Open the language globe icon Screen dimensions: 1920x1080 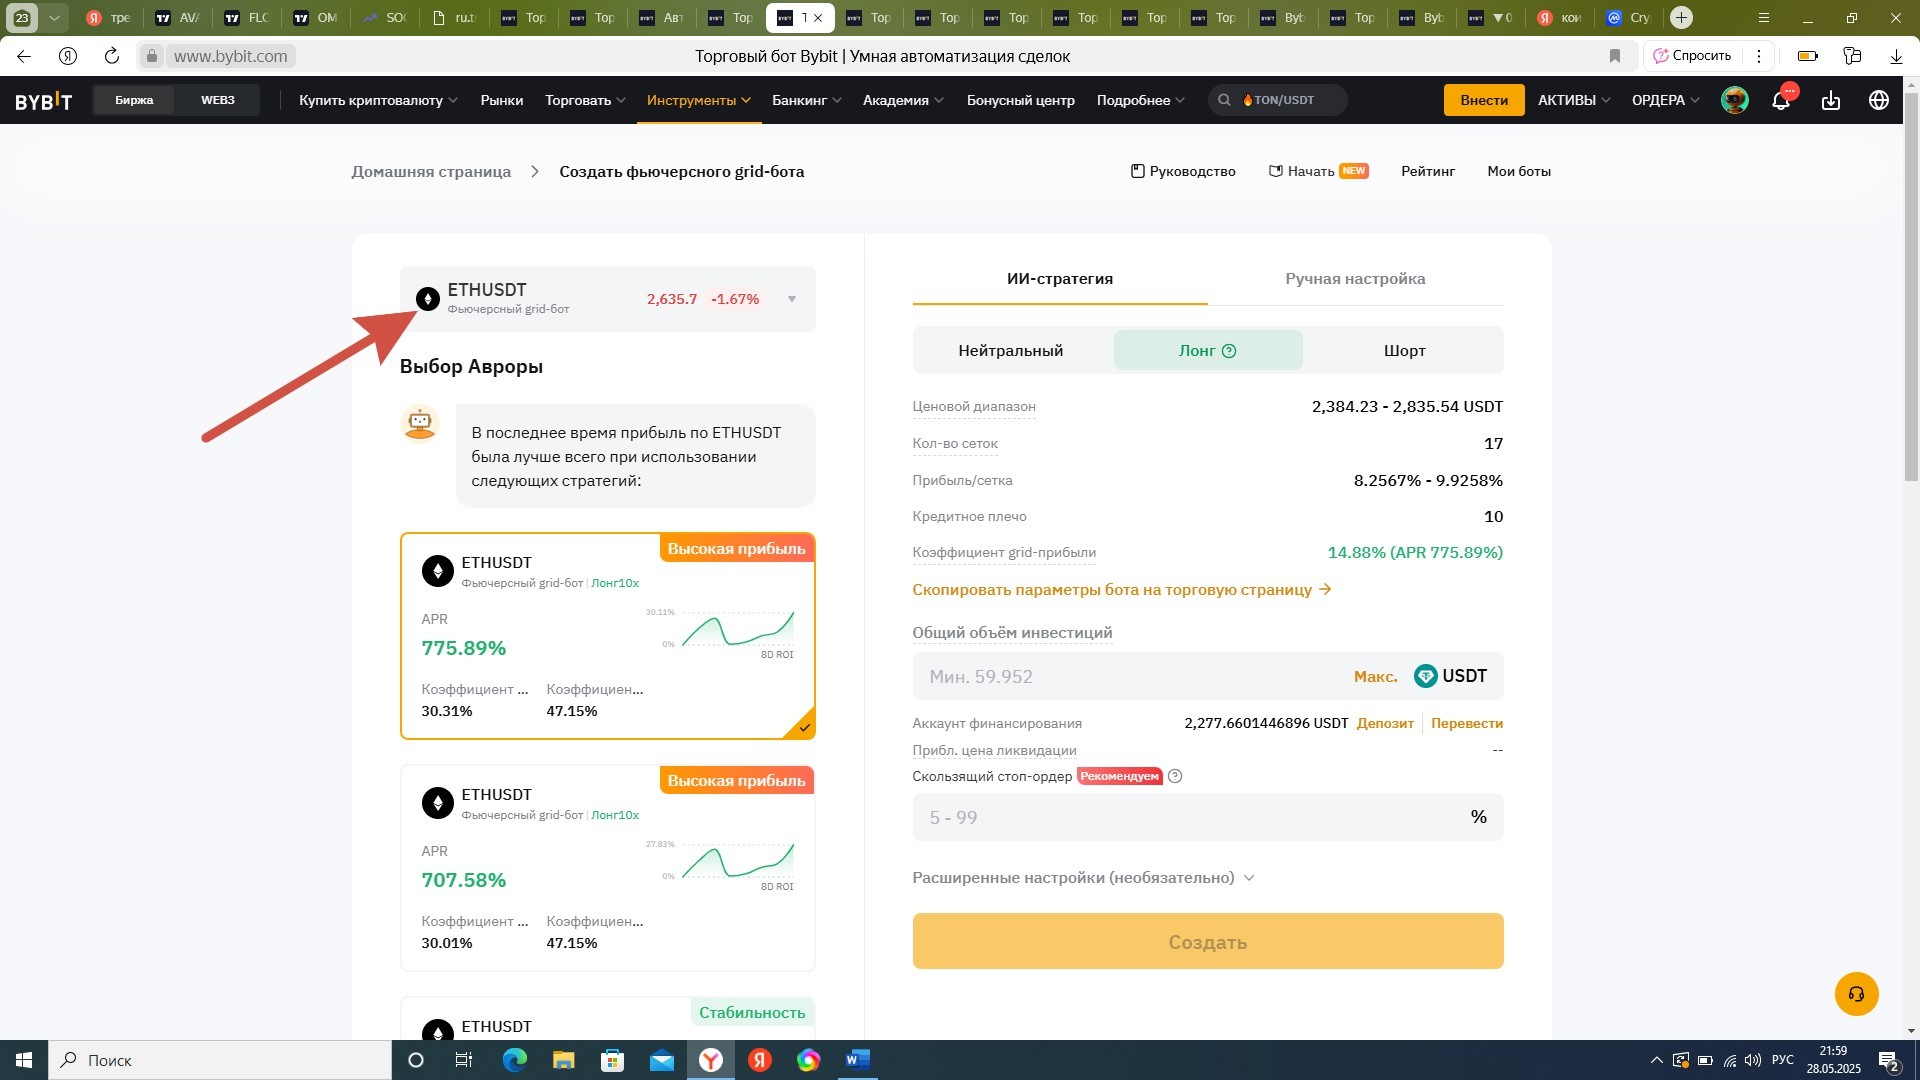(1879, 100)
